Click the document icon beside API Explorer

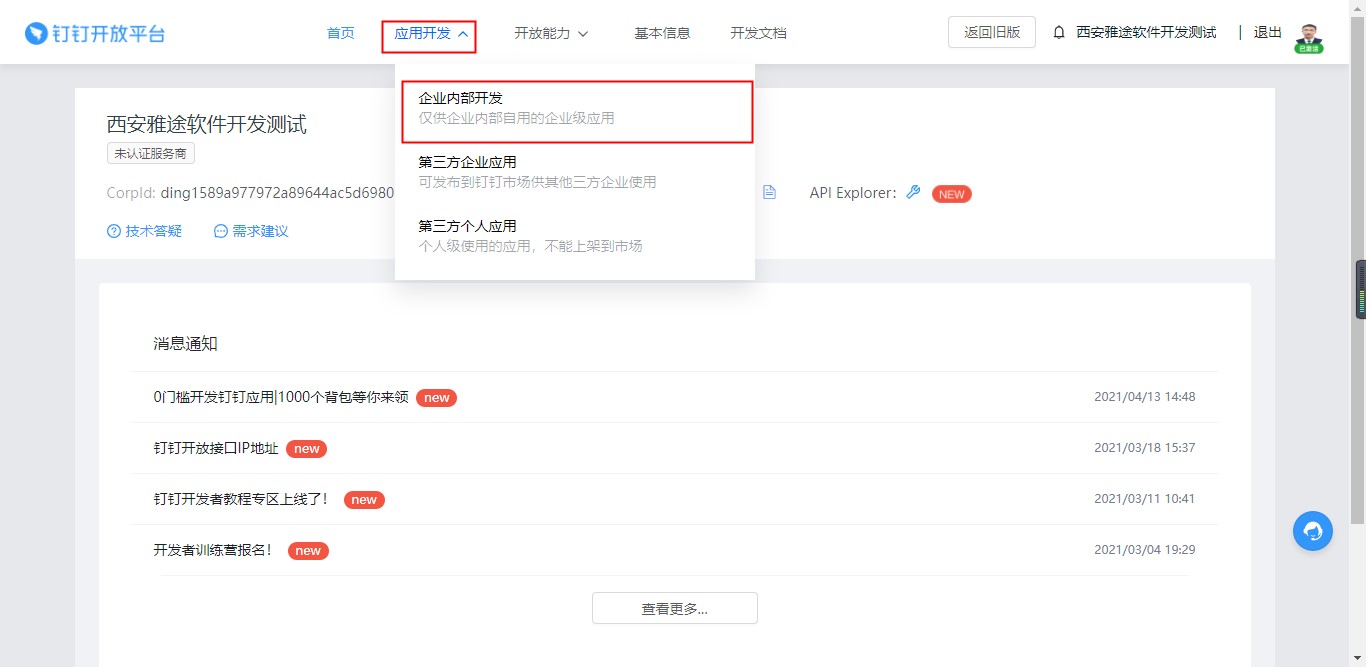pos(768,192)
